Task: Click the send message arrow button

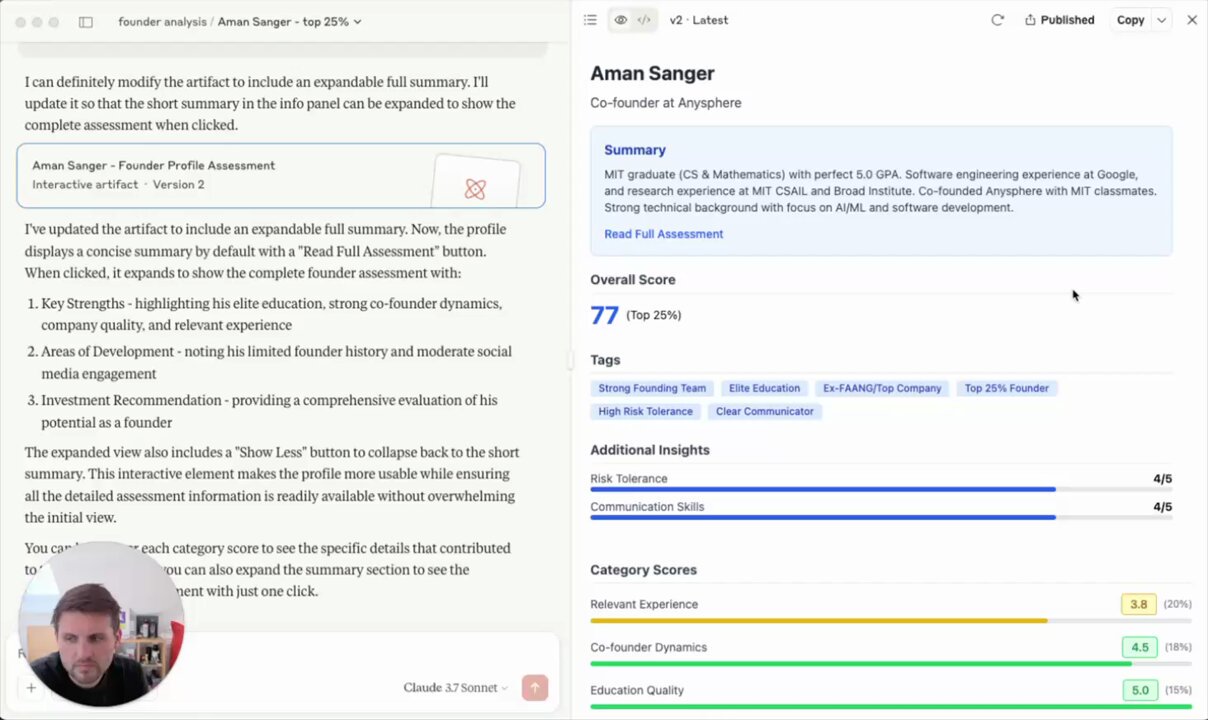Action: (535, 687)
